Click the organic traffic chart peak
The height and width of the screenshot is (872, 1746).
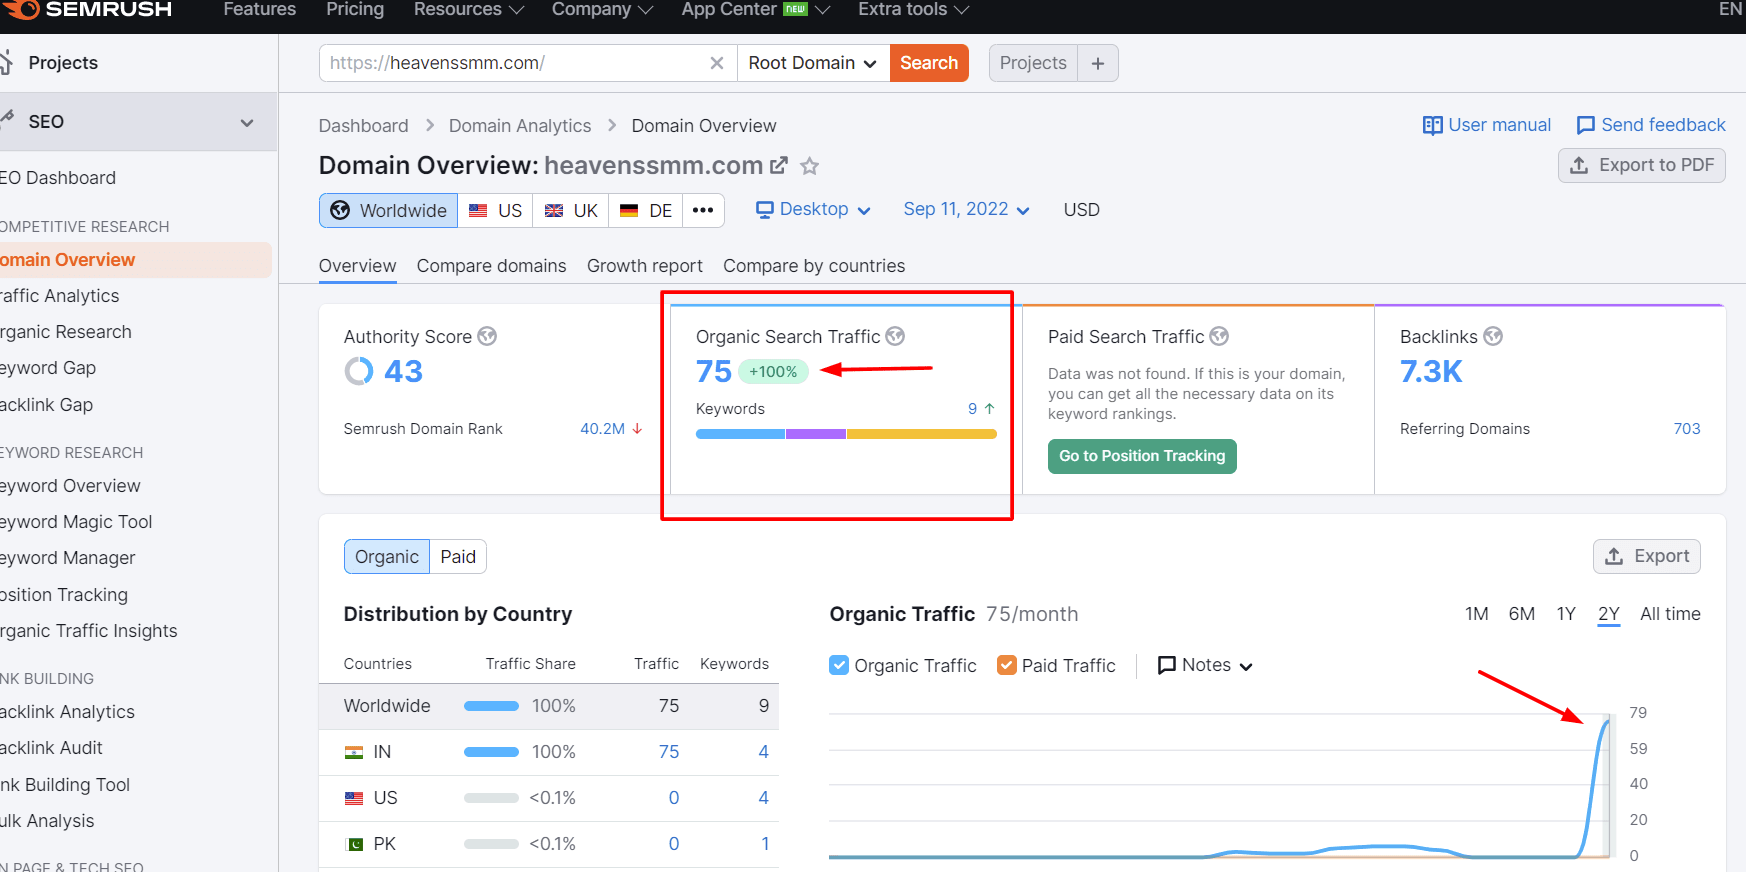pyautogui.click(x=1608, y=721)
